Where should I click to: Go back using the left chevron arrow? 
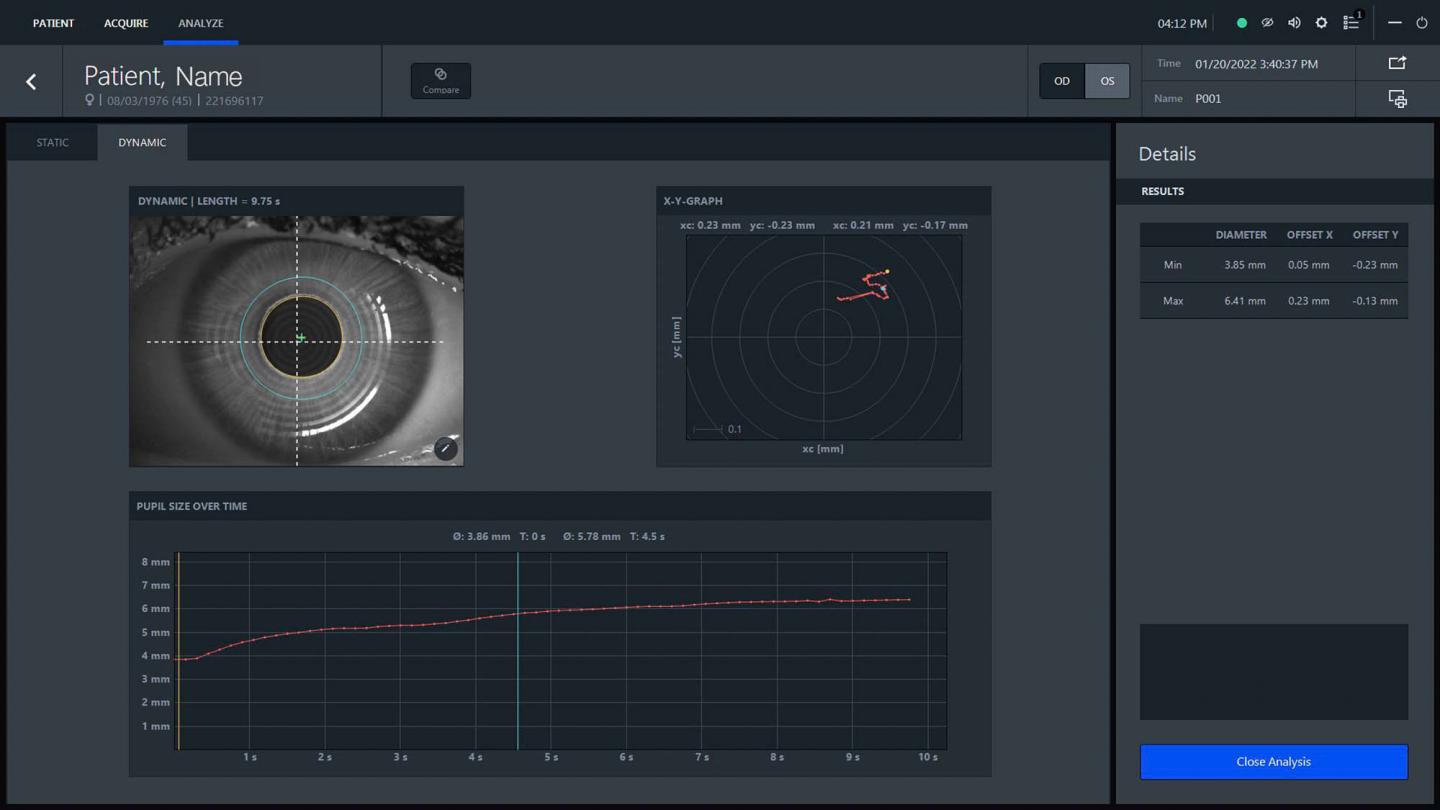[31, 82]
